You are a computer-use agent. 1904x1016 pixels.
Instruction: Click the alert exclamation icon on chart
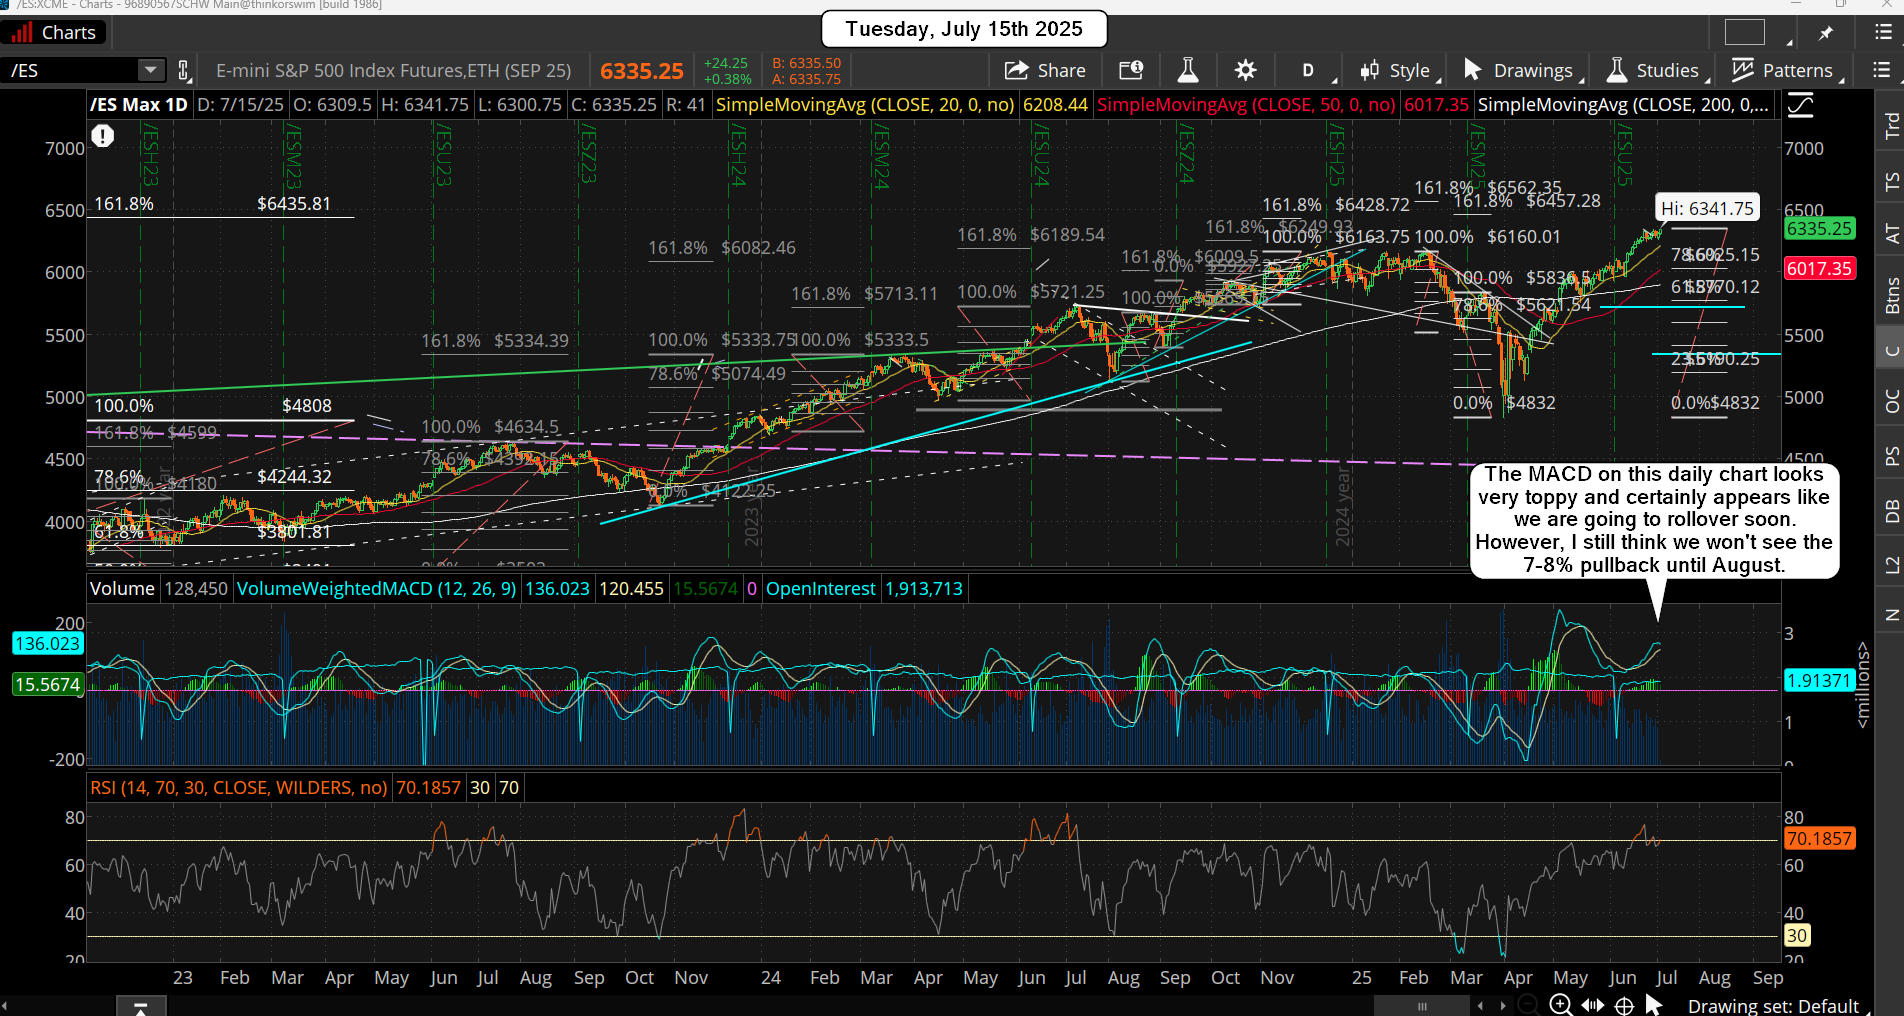(x=102, y=136)
